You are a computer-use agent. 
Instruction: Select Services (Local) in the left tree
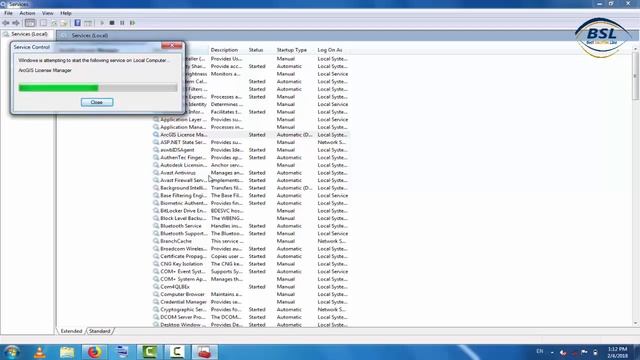click(29, 34)
